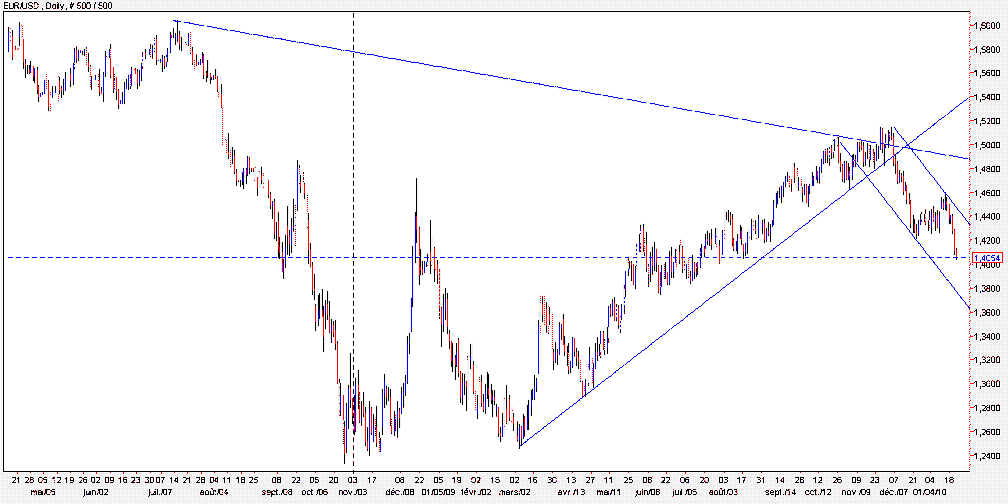Select the "1,5200" price axis label
This screenshot has height=504, width=1008.
click(x=987, y=122)
